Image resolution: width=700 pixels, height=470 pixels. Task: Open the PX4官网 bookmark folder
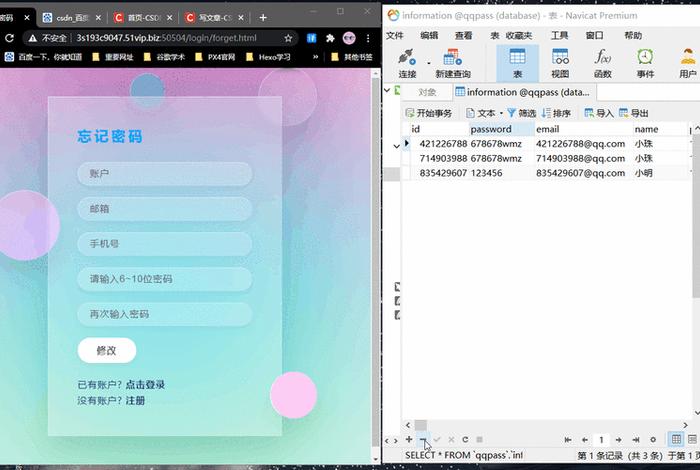[x=216, y=57]
